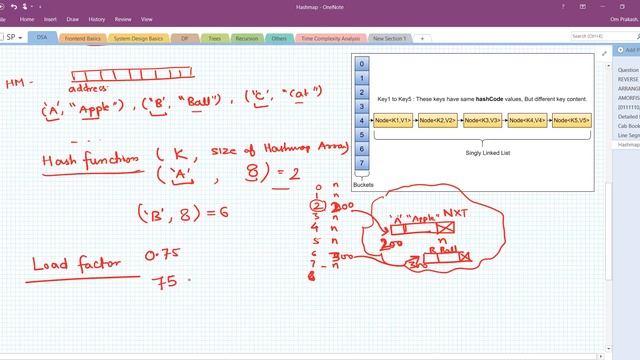Expand the page with the full-page view arrow icon

point(604,53)
